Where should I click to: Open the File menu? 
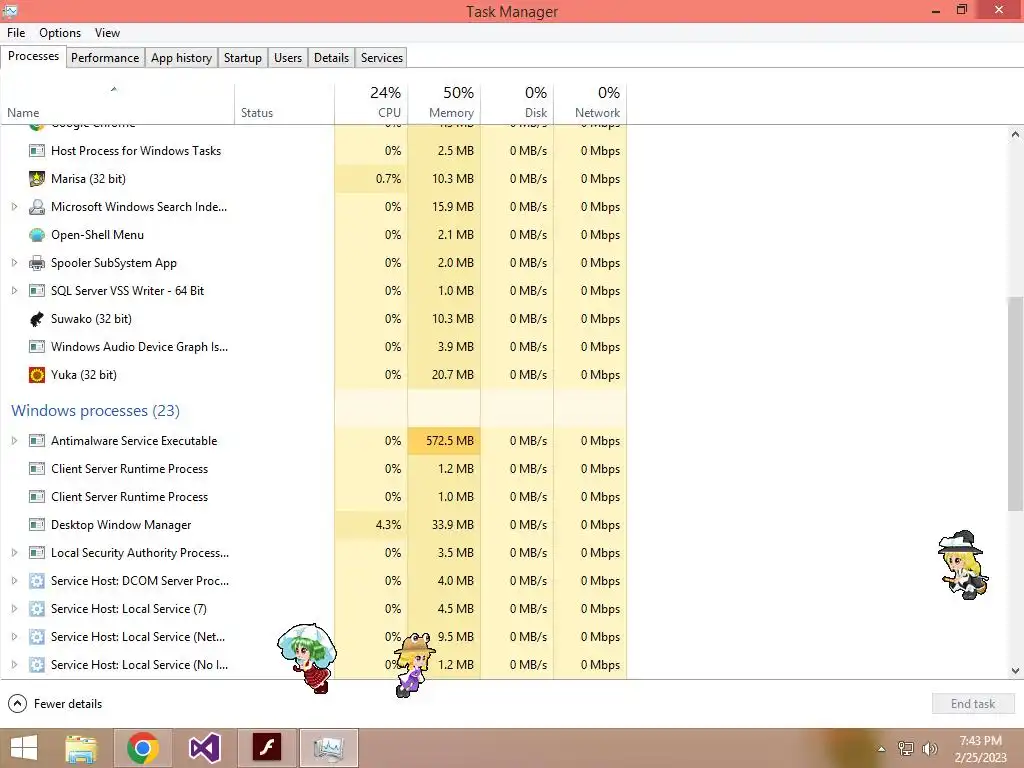[x=16, y=33]
